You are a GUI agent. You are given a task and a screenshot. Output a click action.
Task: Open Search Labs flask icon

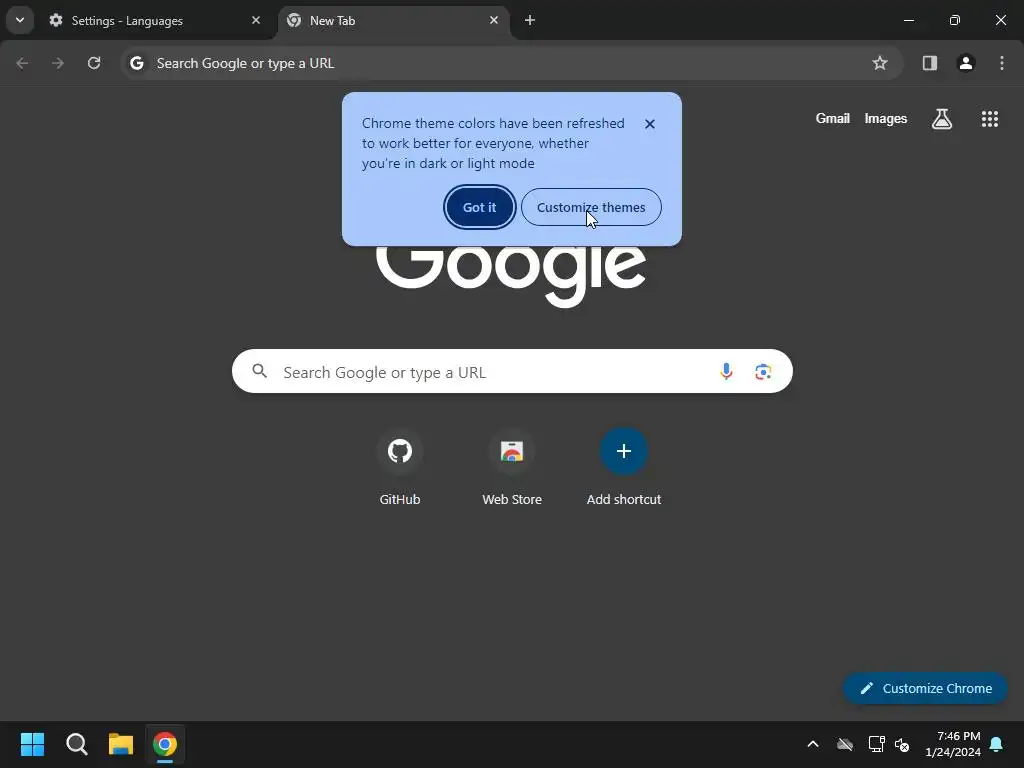pos(942,119)
